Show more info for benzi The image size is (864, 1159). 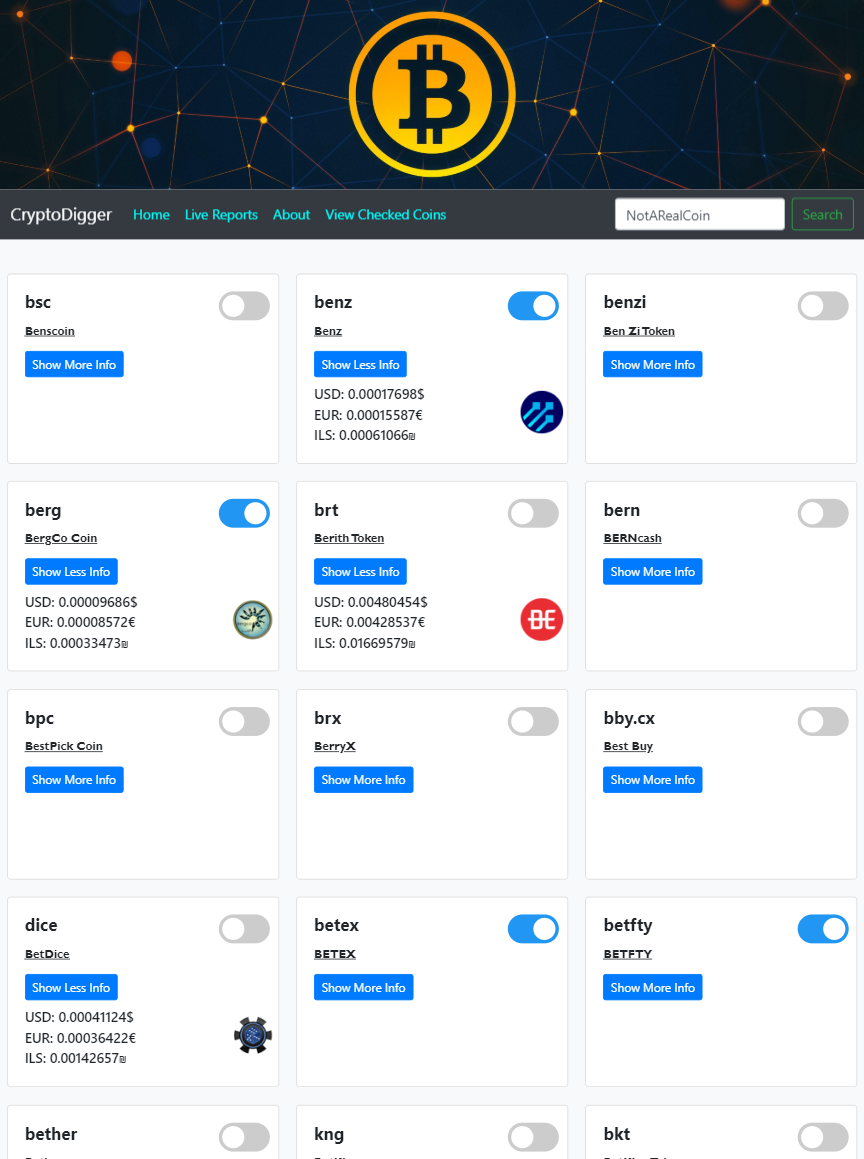pyautogui.click(x=653, y=364)
